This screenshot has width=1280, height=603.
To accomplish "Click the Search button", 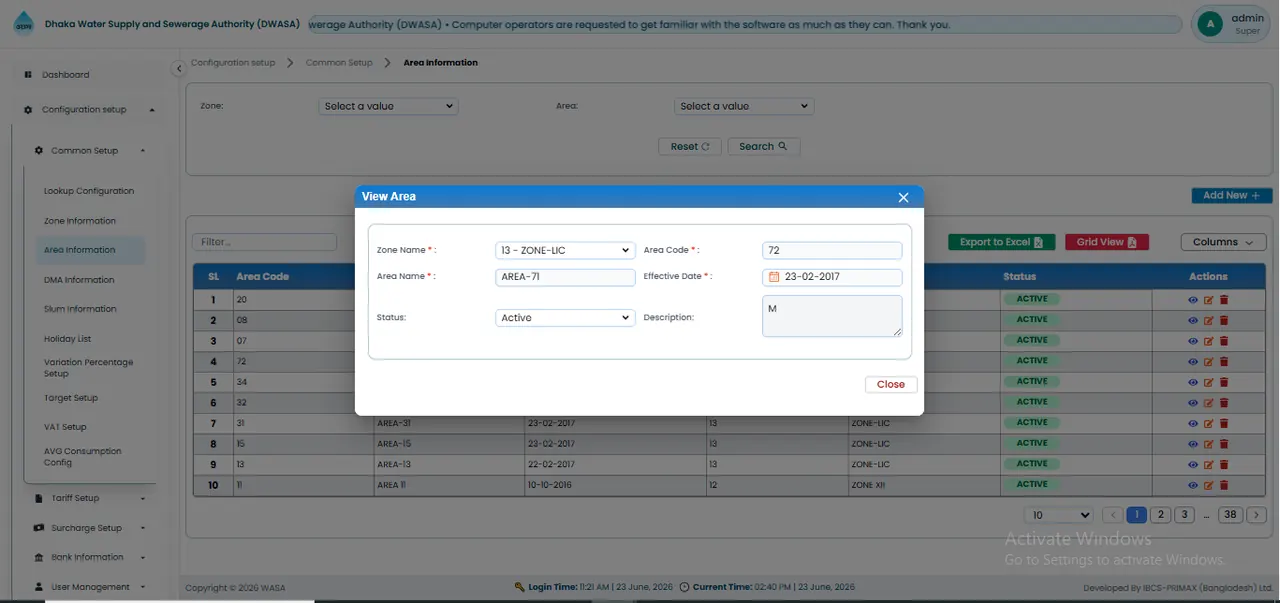I will click(x=763, y=146).
